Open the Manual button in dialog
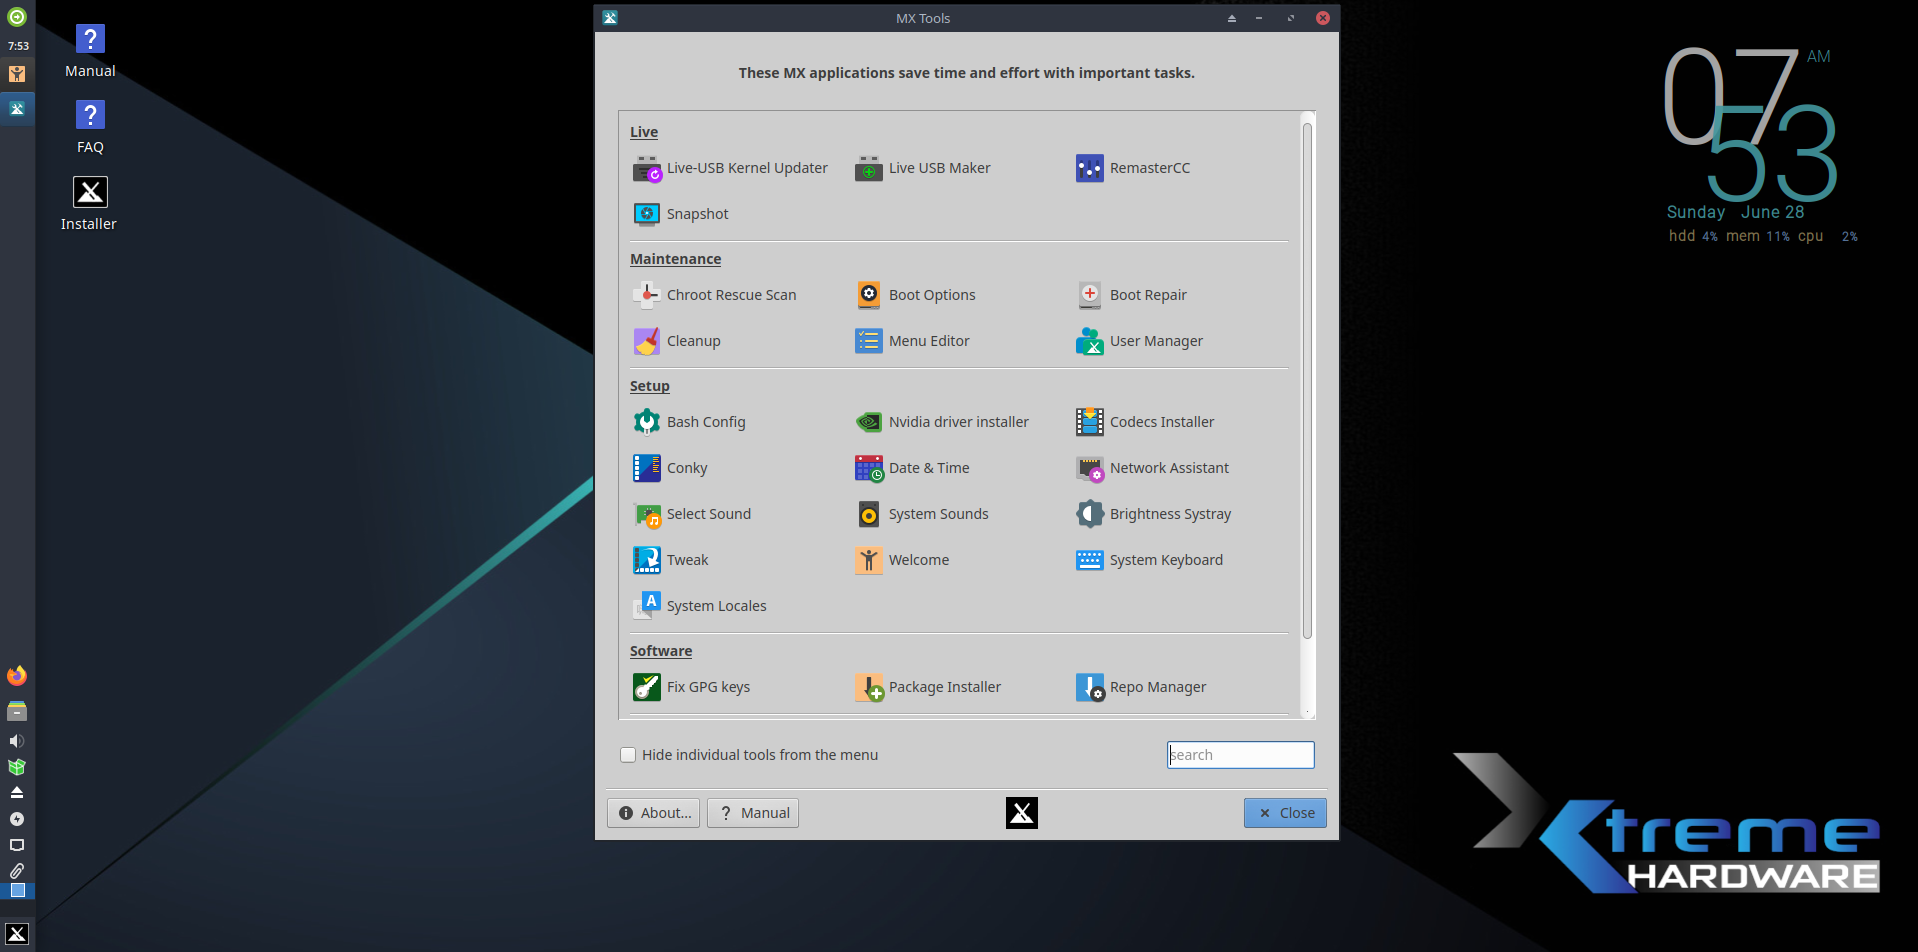Image resolution: width=1918 pixels, height=952 pixels. click(x=753, y=814)
